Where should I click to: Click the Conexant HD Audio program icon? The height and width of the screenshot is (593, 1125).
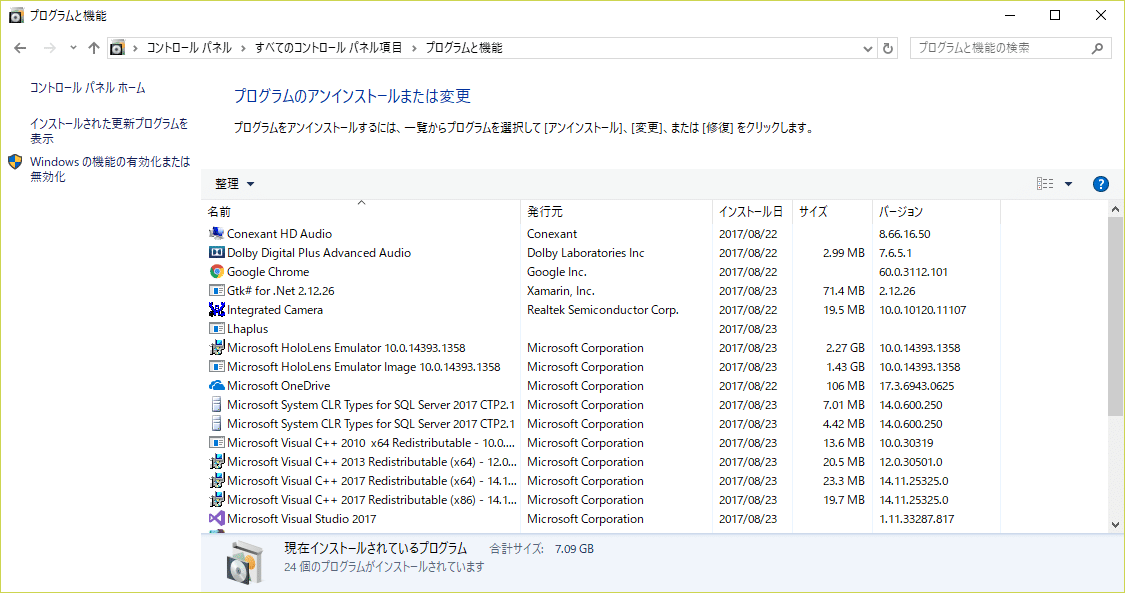216,234
